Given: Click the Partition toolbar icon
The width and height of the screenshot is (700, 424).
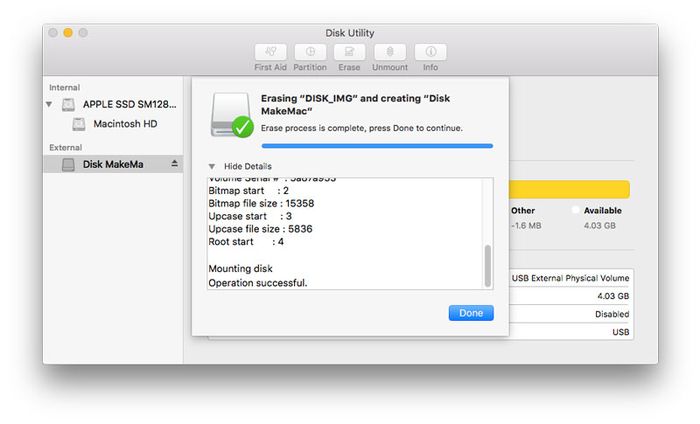Looking at the screenshot, I should tap(310, 52).
